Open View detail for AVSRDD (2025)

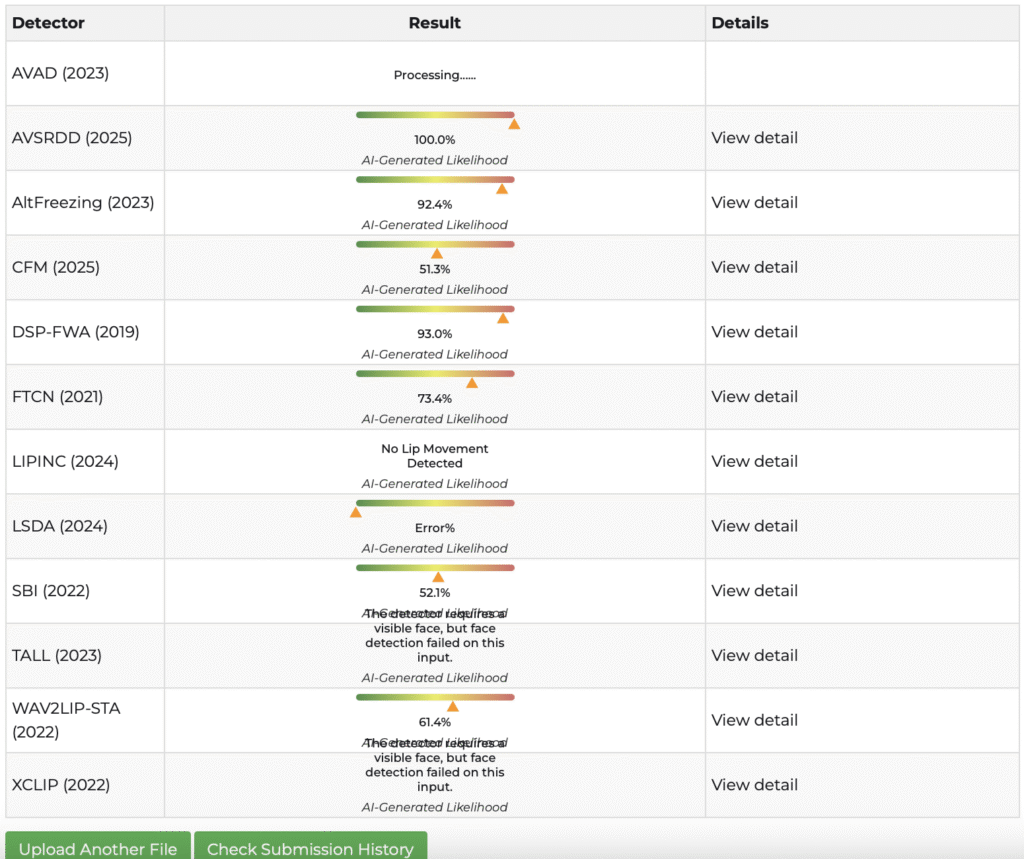click(754, 138)
